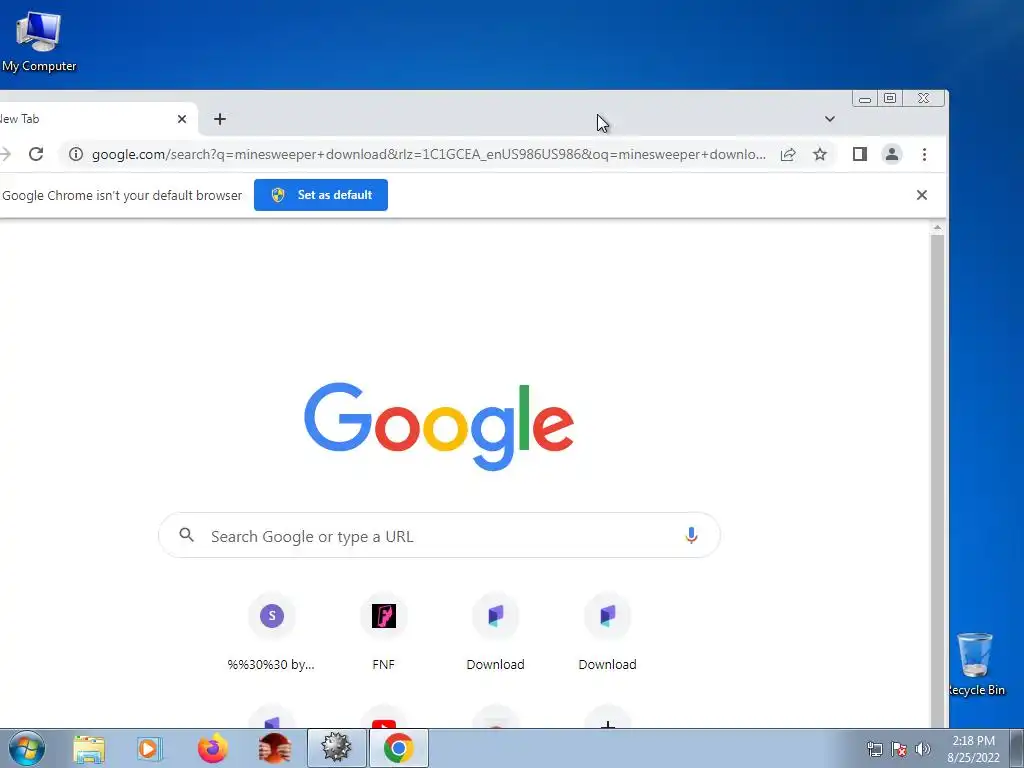Reload the page with the refresh icon

[x=36, y=154]
